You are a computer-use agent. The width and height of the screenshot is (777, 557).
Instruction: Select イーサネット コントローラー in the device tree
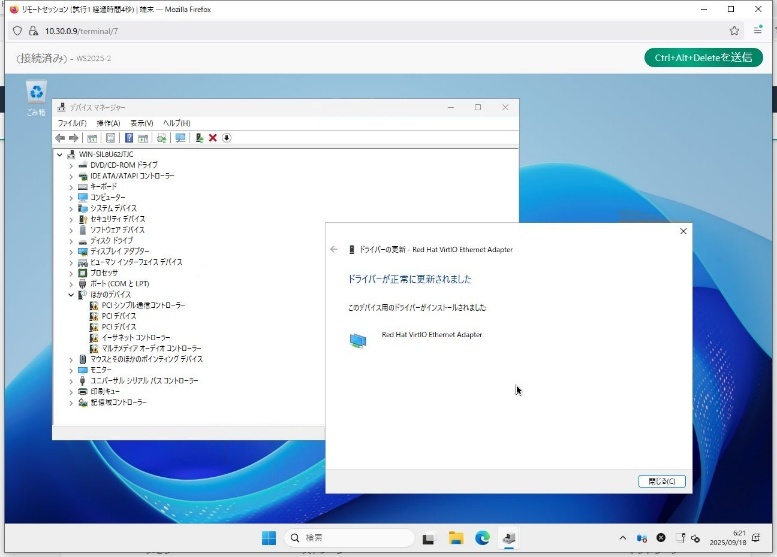coord(136,338)
